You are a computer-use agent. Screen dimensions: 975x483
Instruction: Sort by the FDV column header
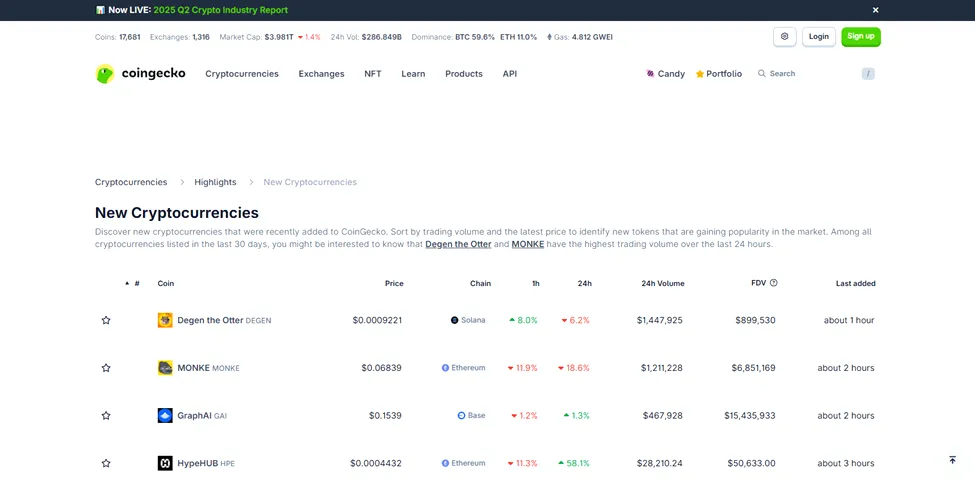click(759, 283)
